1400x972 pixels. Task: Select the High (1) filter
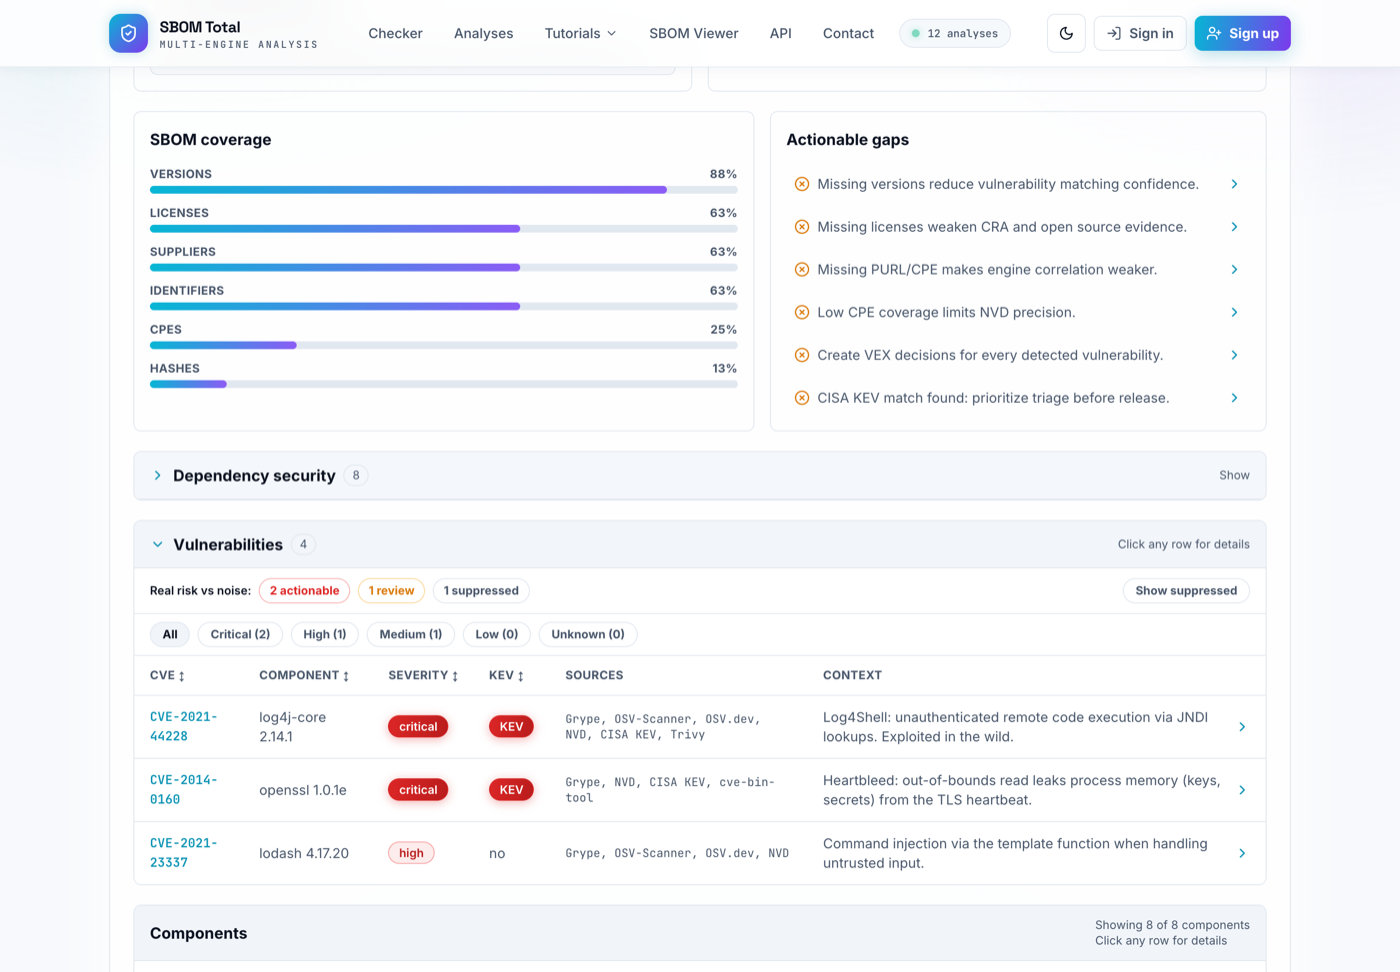point(324,634)
